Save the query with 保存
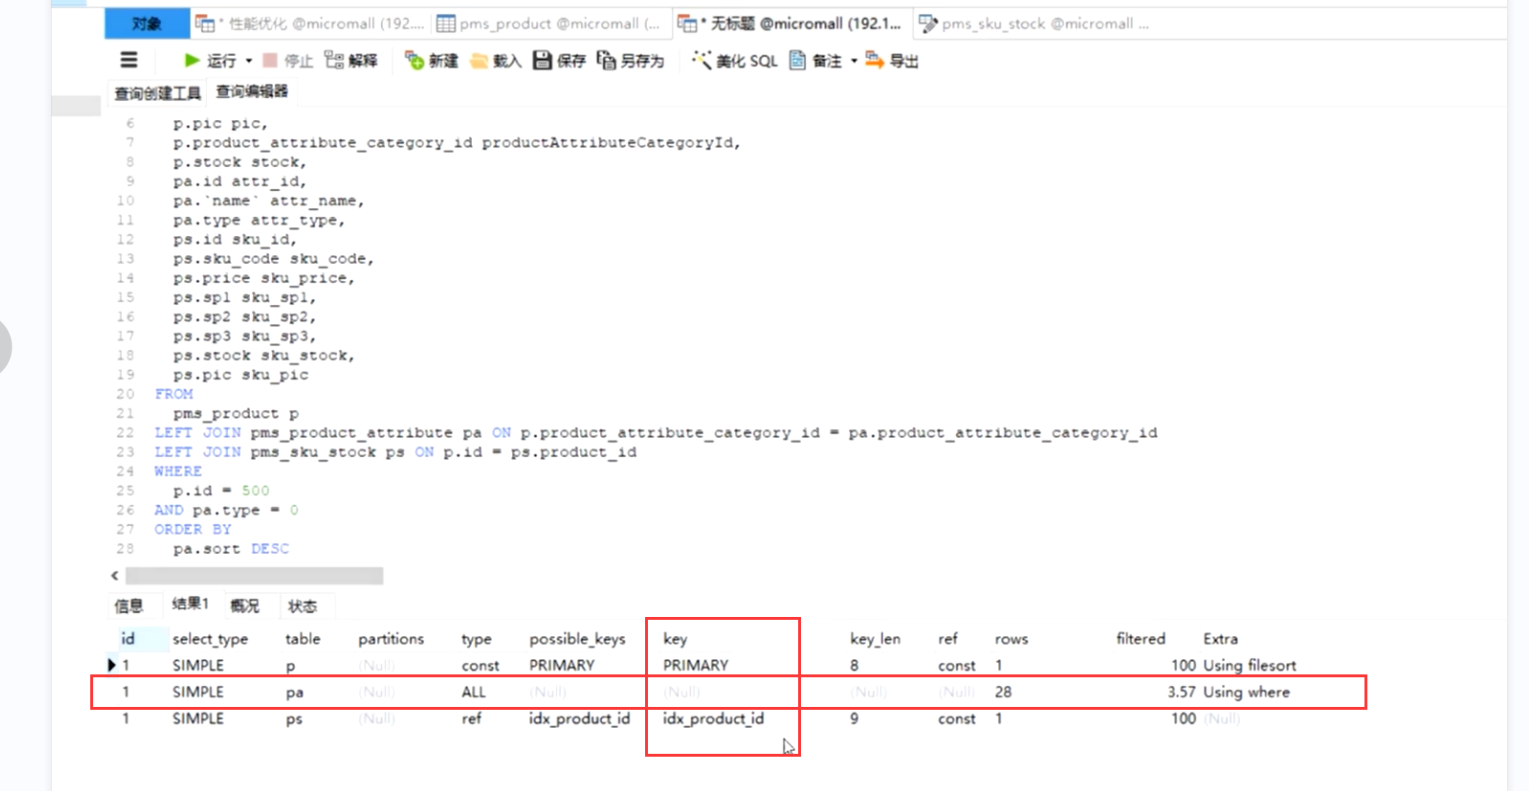Viewport: 1529px width, 791px height. click(559, 61)
